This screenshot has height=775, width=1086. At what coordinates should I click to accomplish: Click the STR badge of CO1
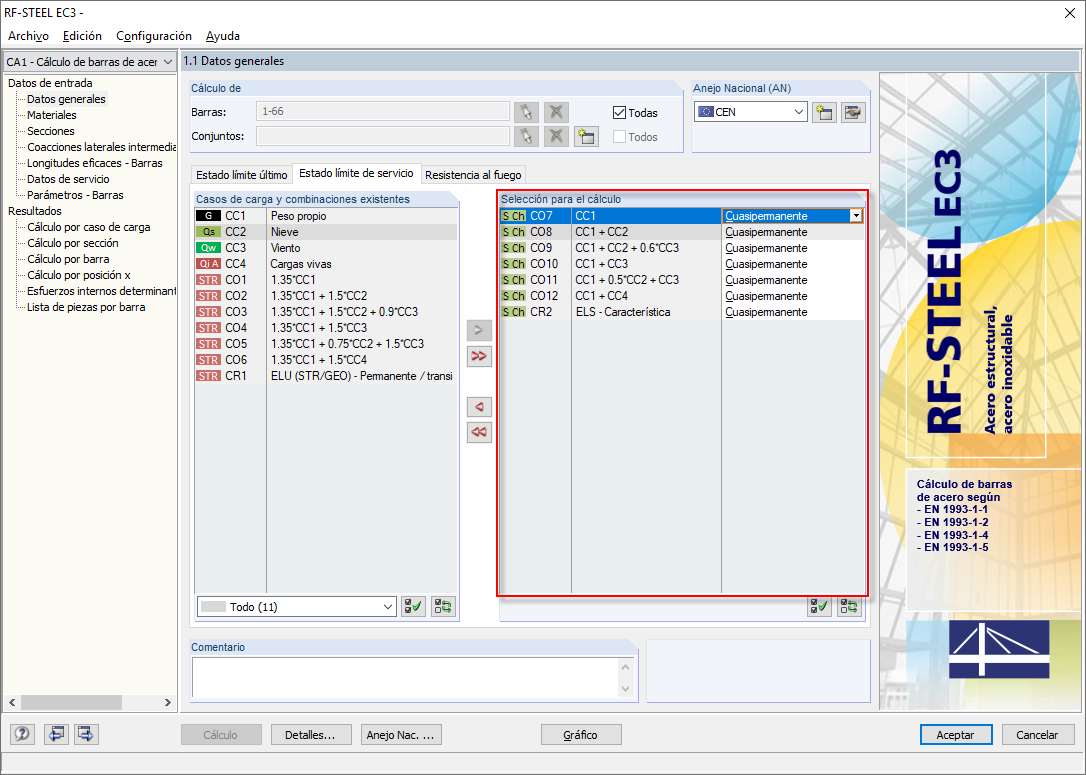click(x=208, y=280)
